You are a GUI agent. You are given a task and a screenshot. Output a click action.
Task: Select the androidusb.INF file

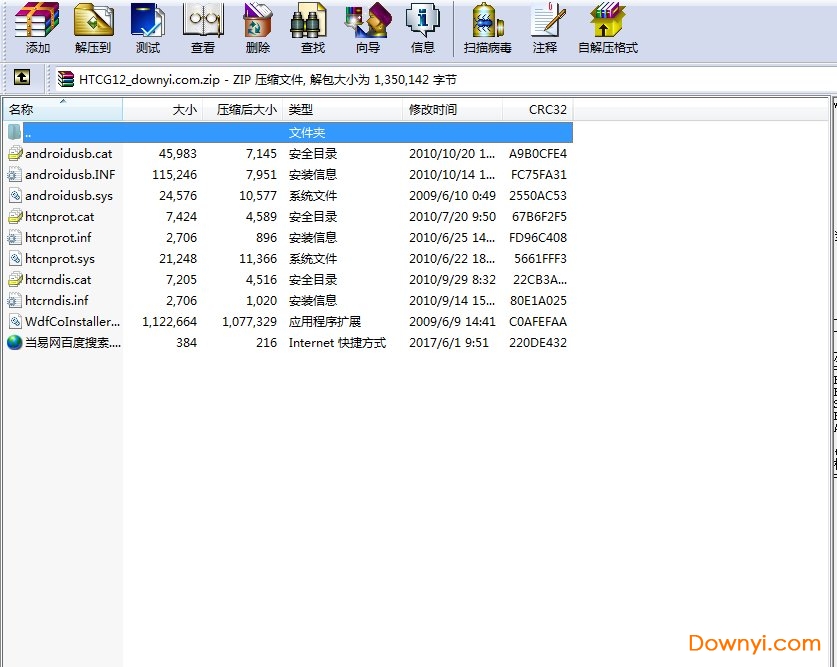(69, 175)
